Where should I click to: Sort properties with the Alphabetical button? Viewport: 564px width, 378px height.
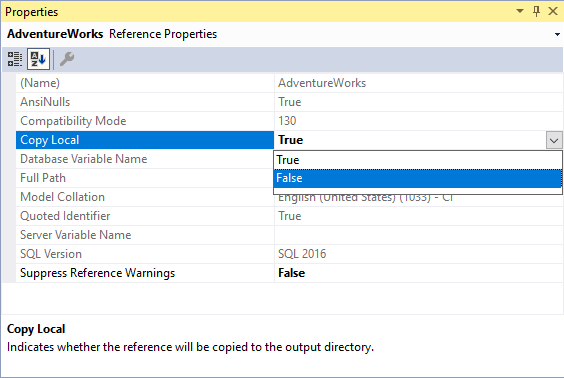coord(38,59)
